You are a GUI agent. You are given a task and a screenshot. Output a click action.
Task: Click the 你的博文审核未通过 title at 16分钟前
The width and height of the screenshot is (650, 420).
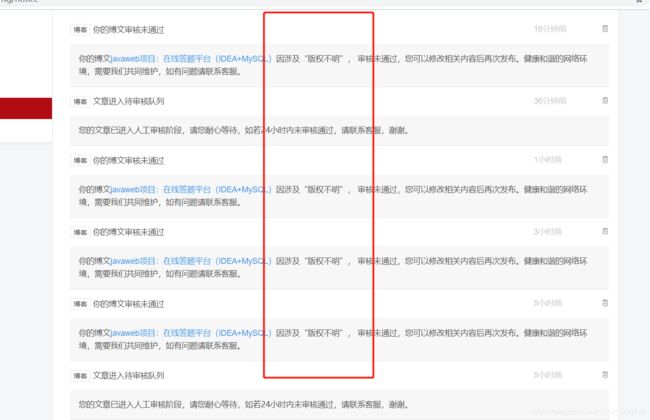pyautogui.click(x=128, y=30)
